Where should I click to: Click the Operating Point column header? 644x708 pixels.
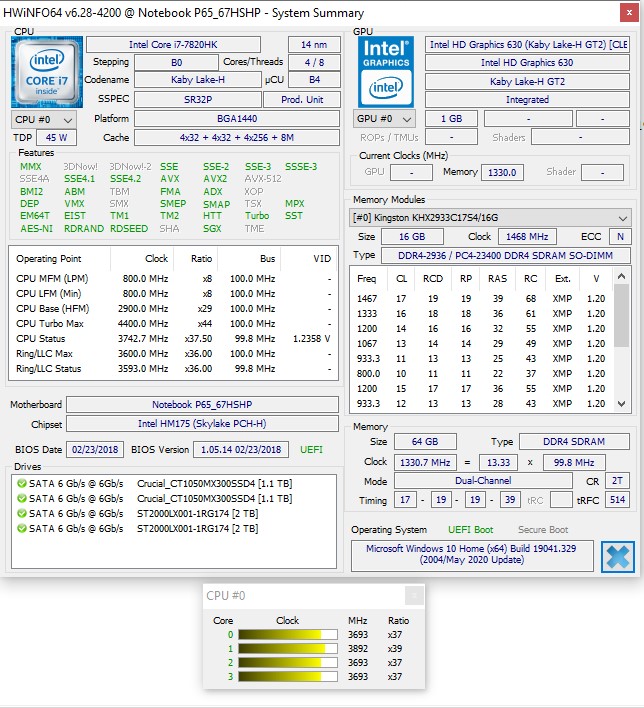(49, 259)
